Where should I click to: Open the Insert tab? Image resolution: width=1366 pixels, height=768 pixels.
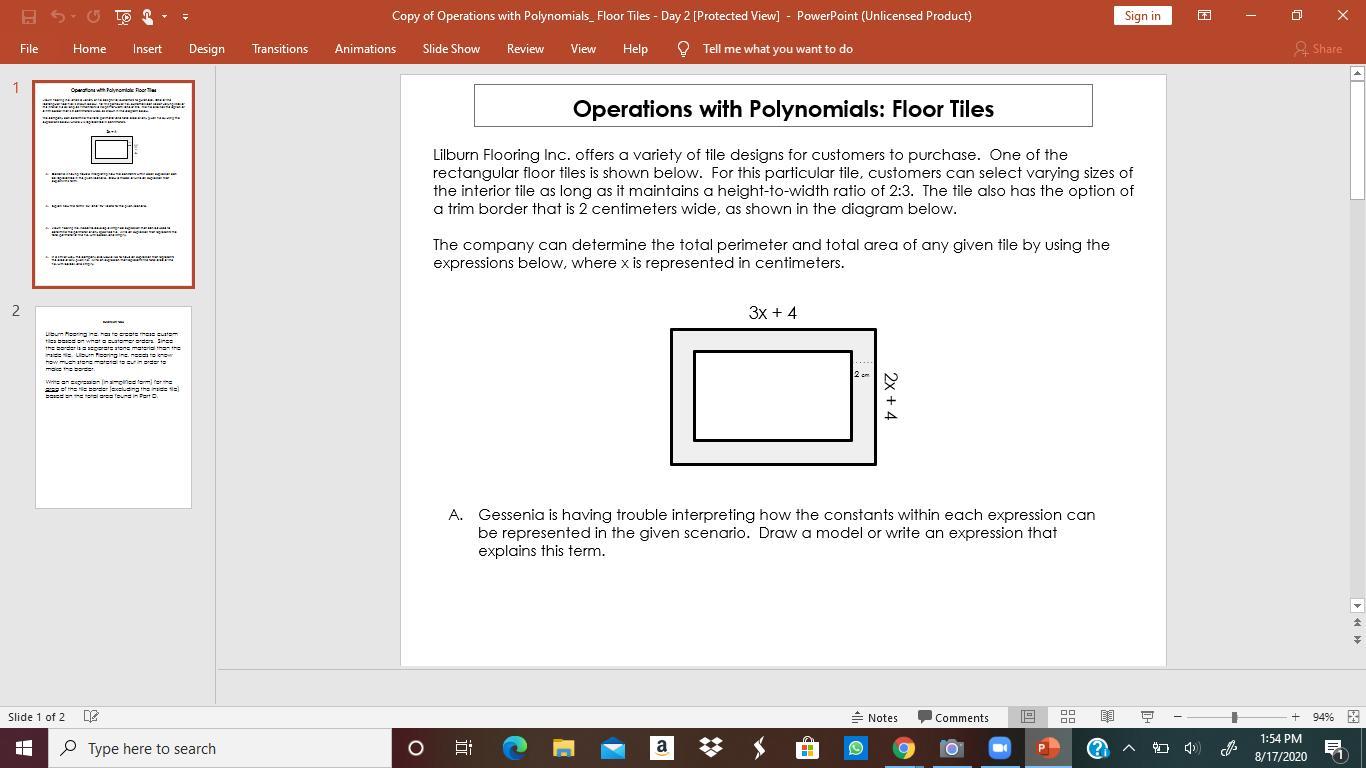(147, 49)
